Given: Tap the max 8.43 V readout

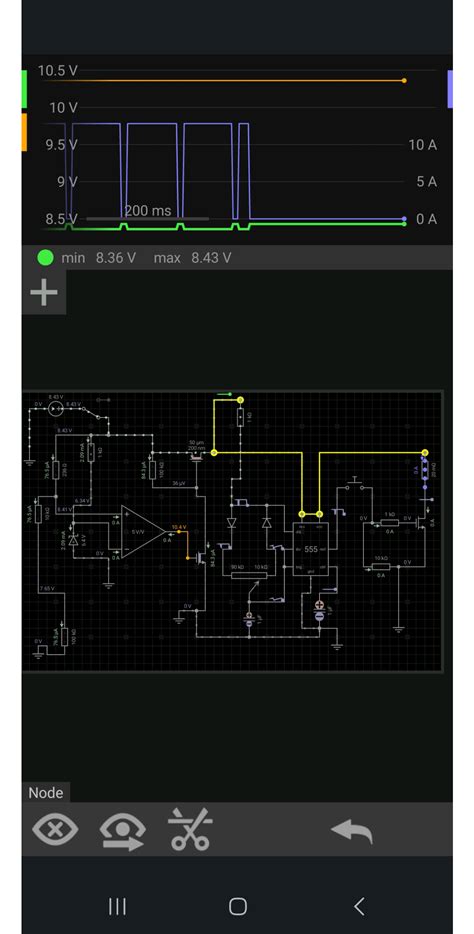Looking at the screenshot, I should [x=192, y=258].
